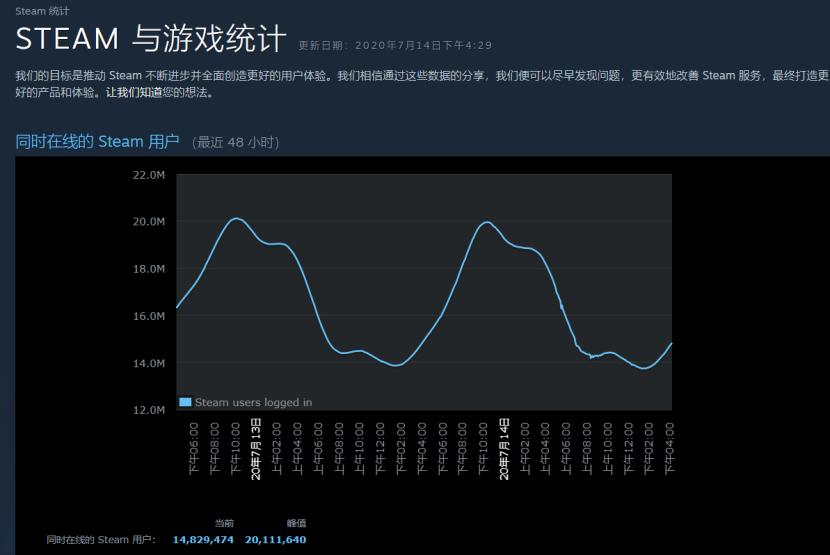Screen dimensions: 830x555
Task: Click the blue legend swatch for Steam users
Action: 185,402
